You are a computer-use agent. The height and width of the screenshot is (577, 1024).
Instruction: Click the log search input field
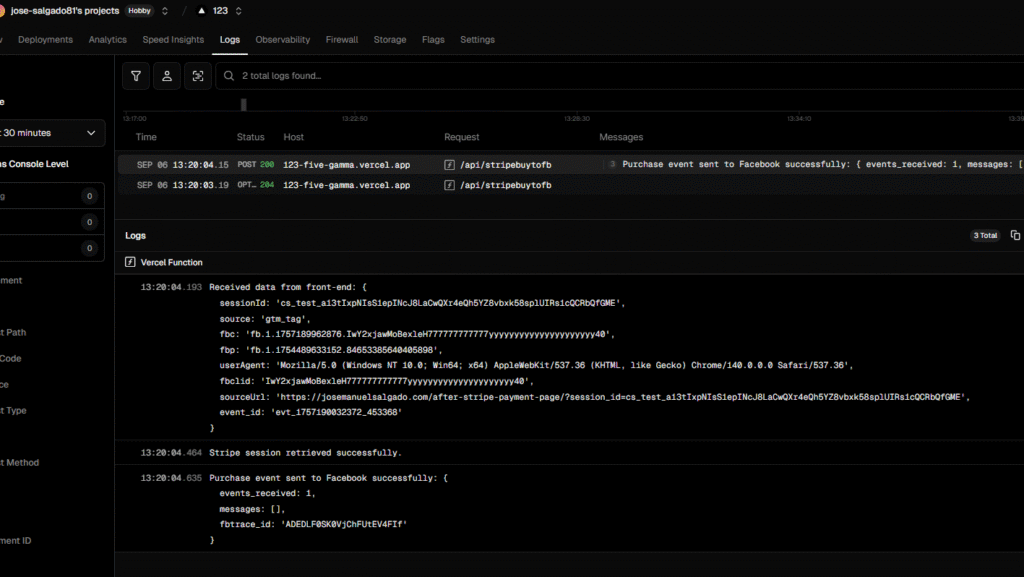600,76
